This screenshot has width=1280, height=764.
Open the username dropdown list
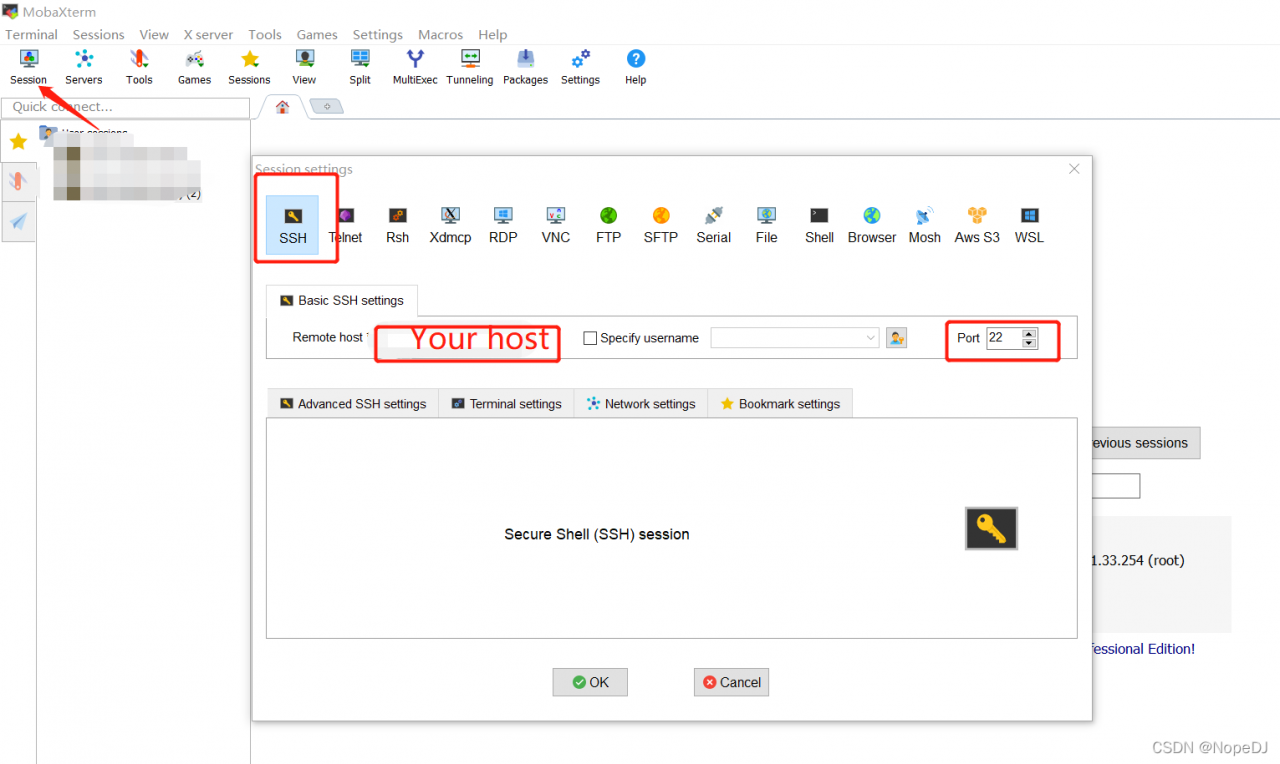pyautogui.click(x=870, y=338)
